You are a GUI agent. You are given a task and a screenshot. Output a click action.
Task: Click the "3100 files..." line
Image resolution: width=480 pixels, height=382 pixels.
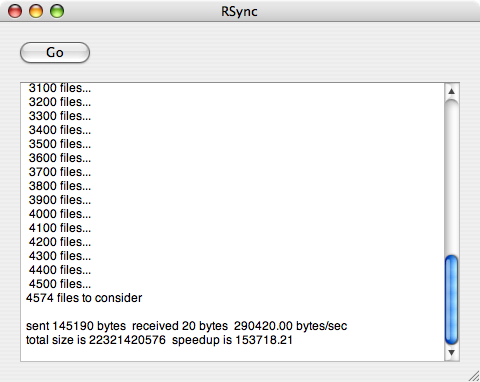60,88
